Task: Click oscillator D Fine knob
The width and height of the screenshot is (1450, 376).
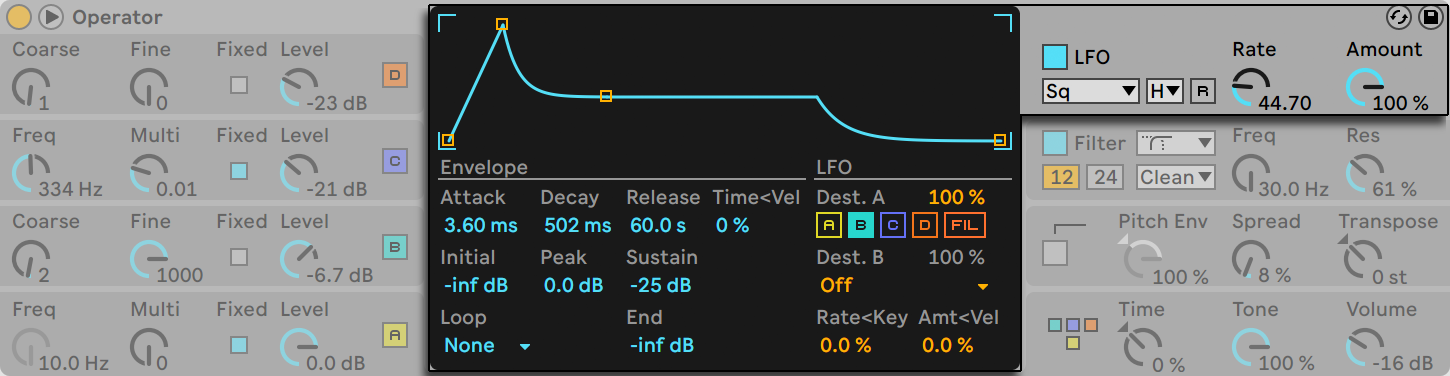Action: coord(148,88)
